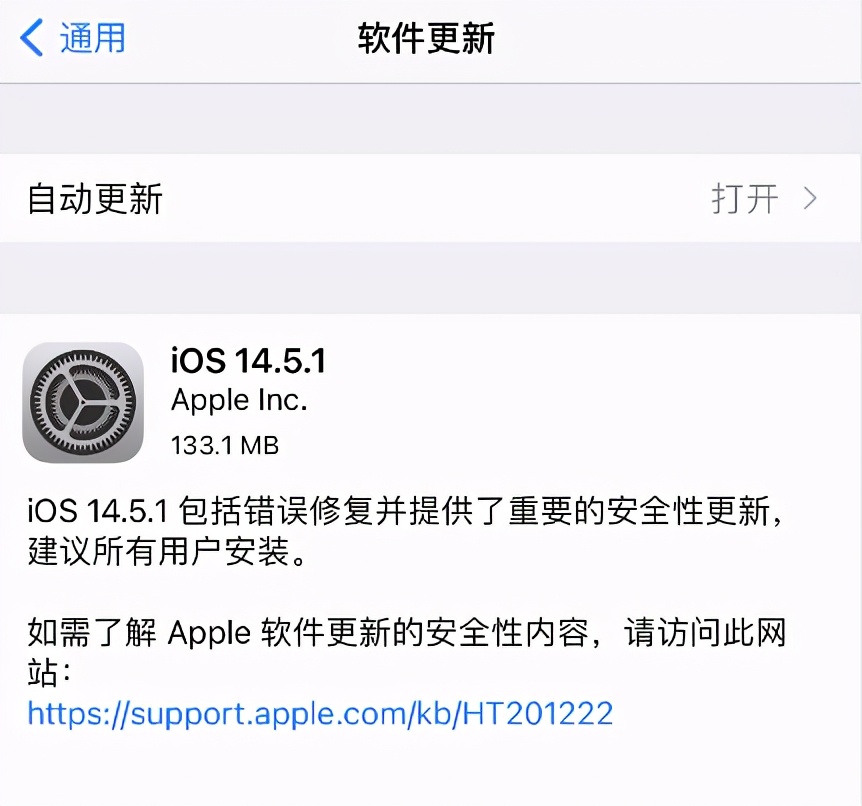Expand the chevron next to 打开
Viewport: 862px width, 806px height.
810,198
